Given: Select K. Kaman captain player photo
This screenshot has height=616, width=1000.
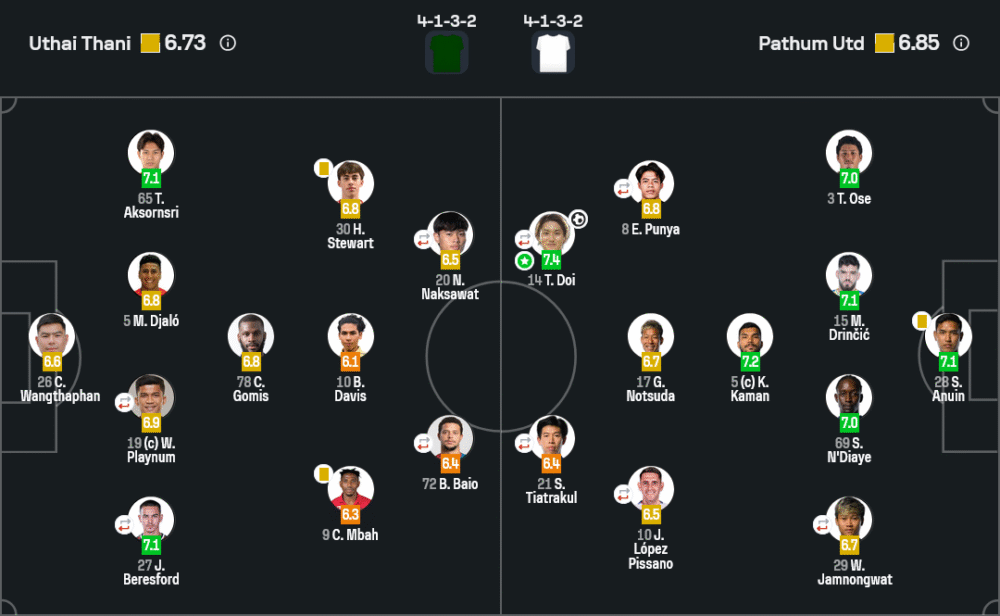Looking at the screenshot, I should tap(750, 336).
